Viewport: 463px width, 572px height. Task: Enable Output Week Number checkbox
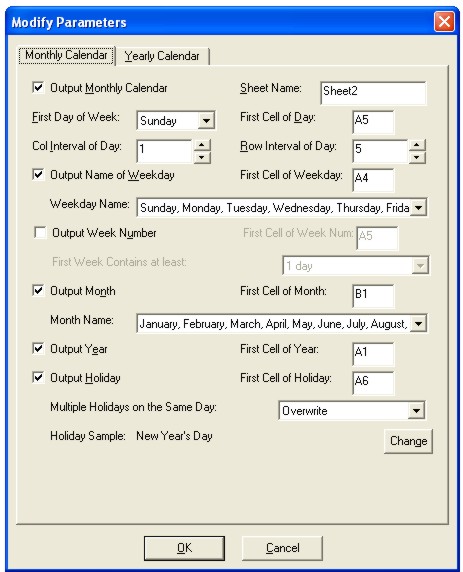click(x=40, y=232)
